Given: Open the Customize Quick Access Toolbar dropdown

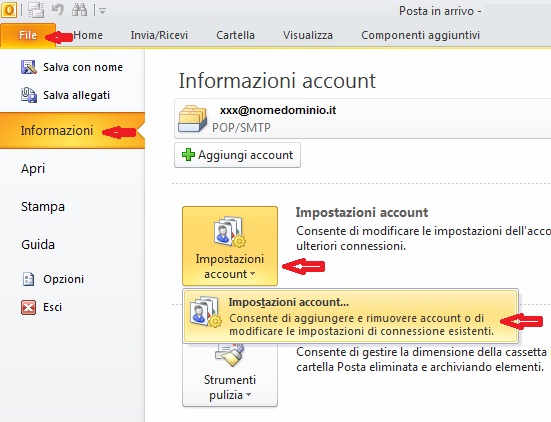Looking at the screenshot, I should pos(102,11).
